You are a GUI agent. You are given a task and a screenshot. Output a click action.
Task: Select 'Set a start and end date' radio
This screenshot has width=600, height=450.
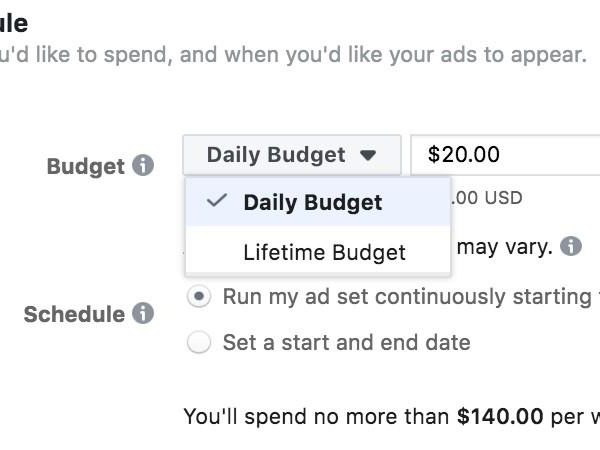[x=200, y=343]
